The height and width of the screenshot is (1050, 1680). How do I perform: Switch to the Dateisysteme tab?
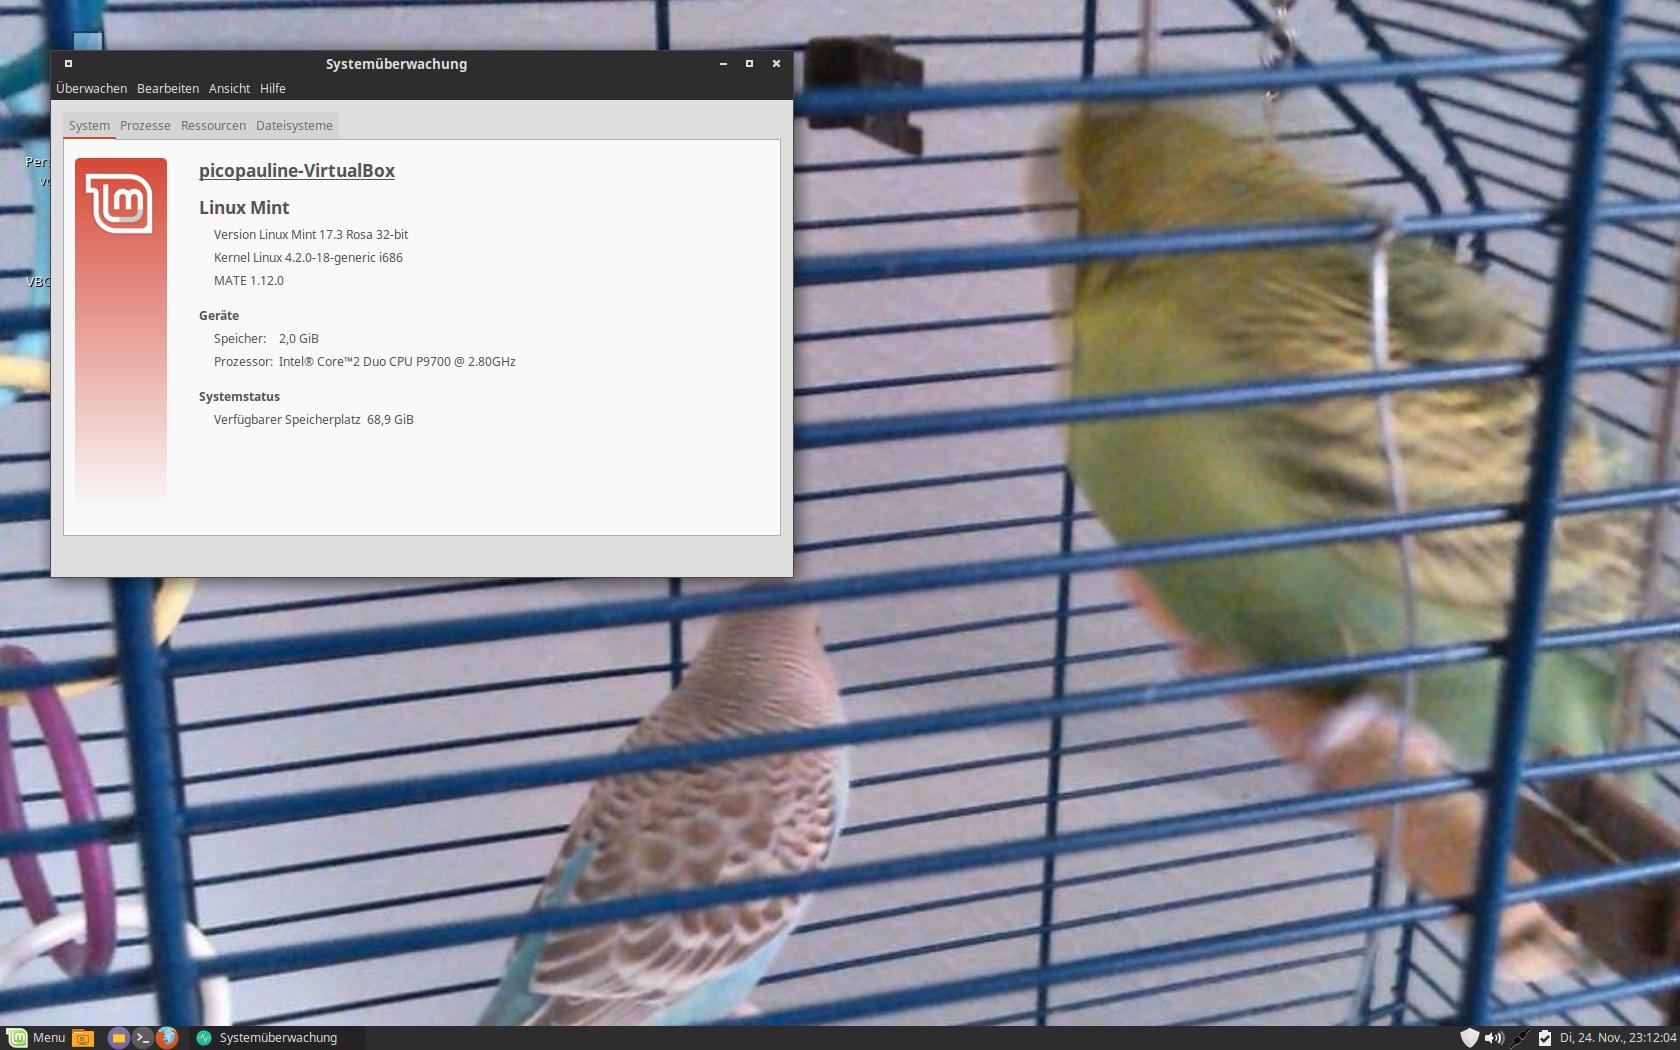pyautogui.click(x=294, y=126)
